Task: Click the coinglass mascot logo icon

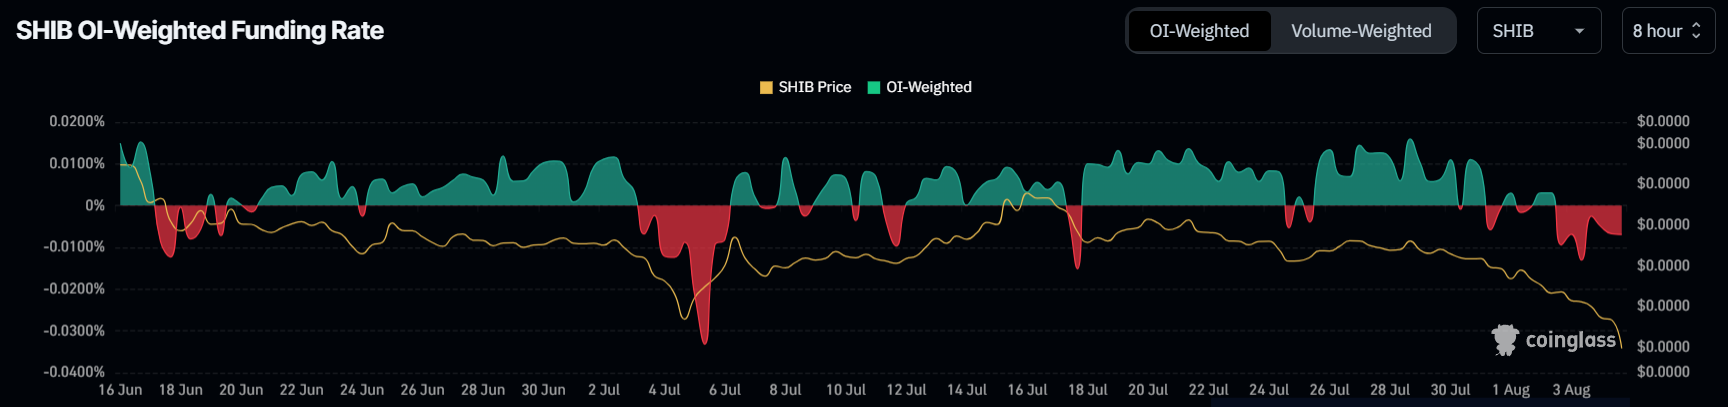Action: click(x=1505, y=340)
